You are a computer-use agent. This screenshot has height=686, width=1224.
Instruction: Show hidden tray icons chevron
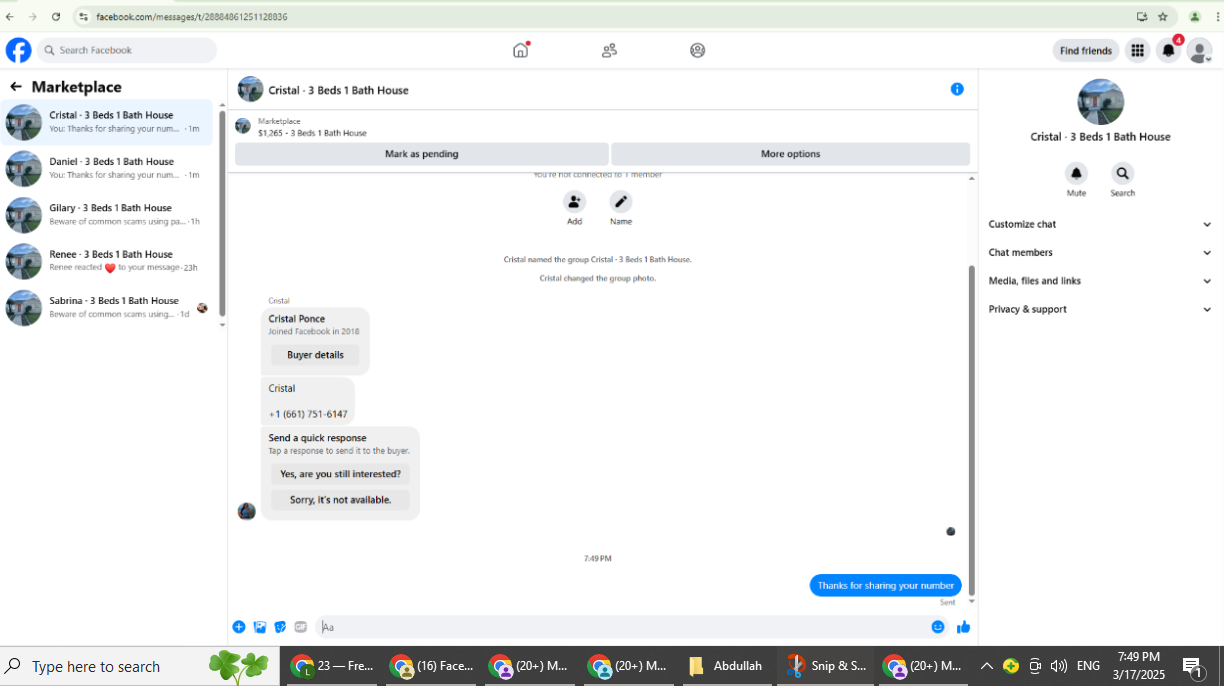[x=986, y=666]
